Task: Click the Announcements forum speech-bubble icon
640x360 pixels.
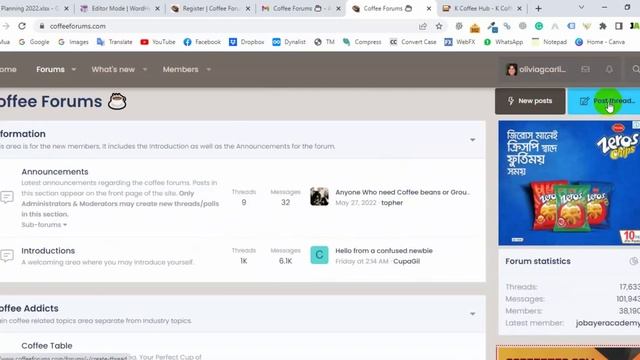Action: pyautogui.click(x=7, y=197)
